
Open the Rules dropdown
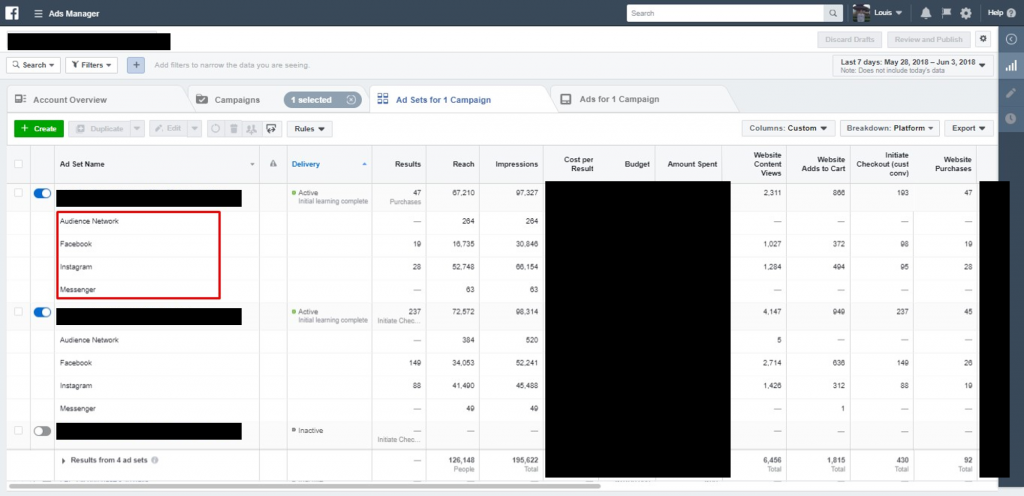[310, 129]
